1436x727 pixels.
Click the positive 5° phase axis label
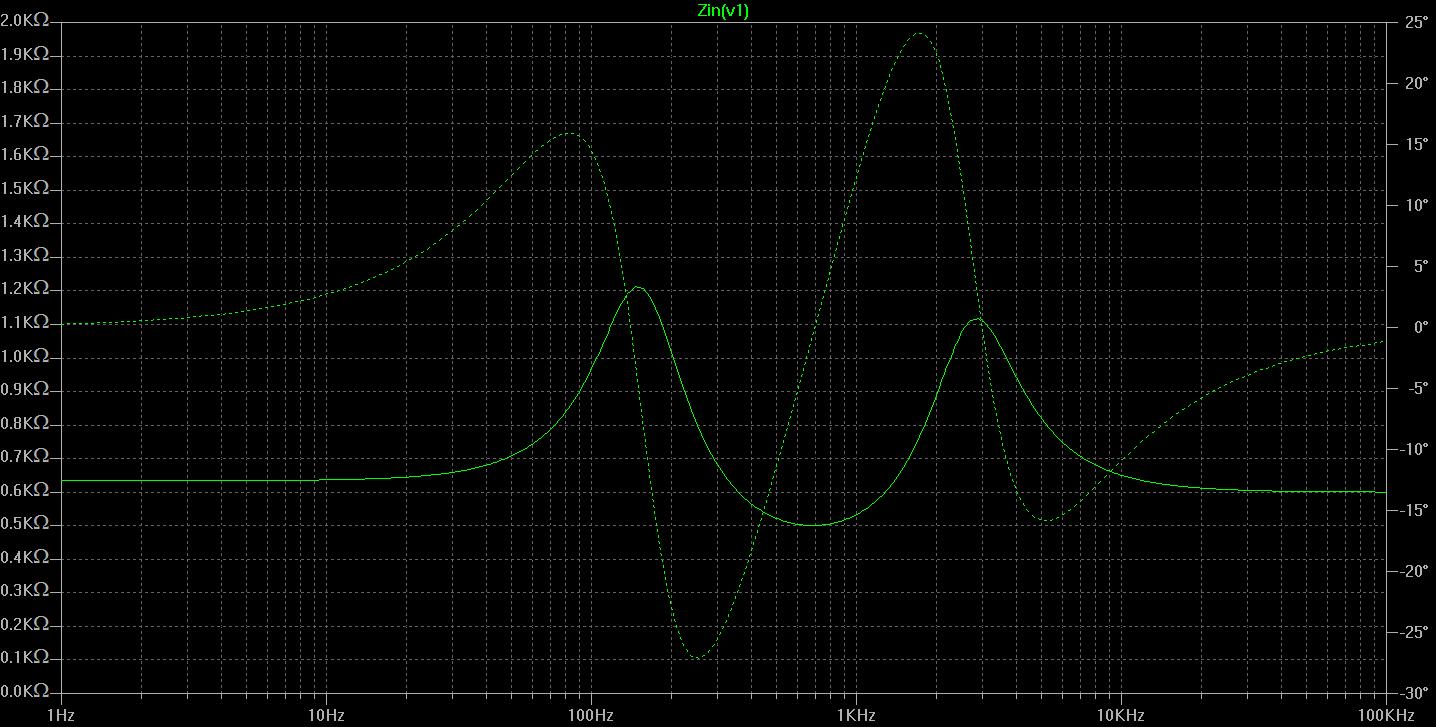[1418, 265]
